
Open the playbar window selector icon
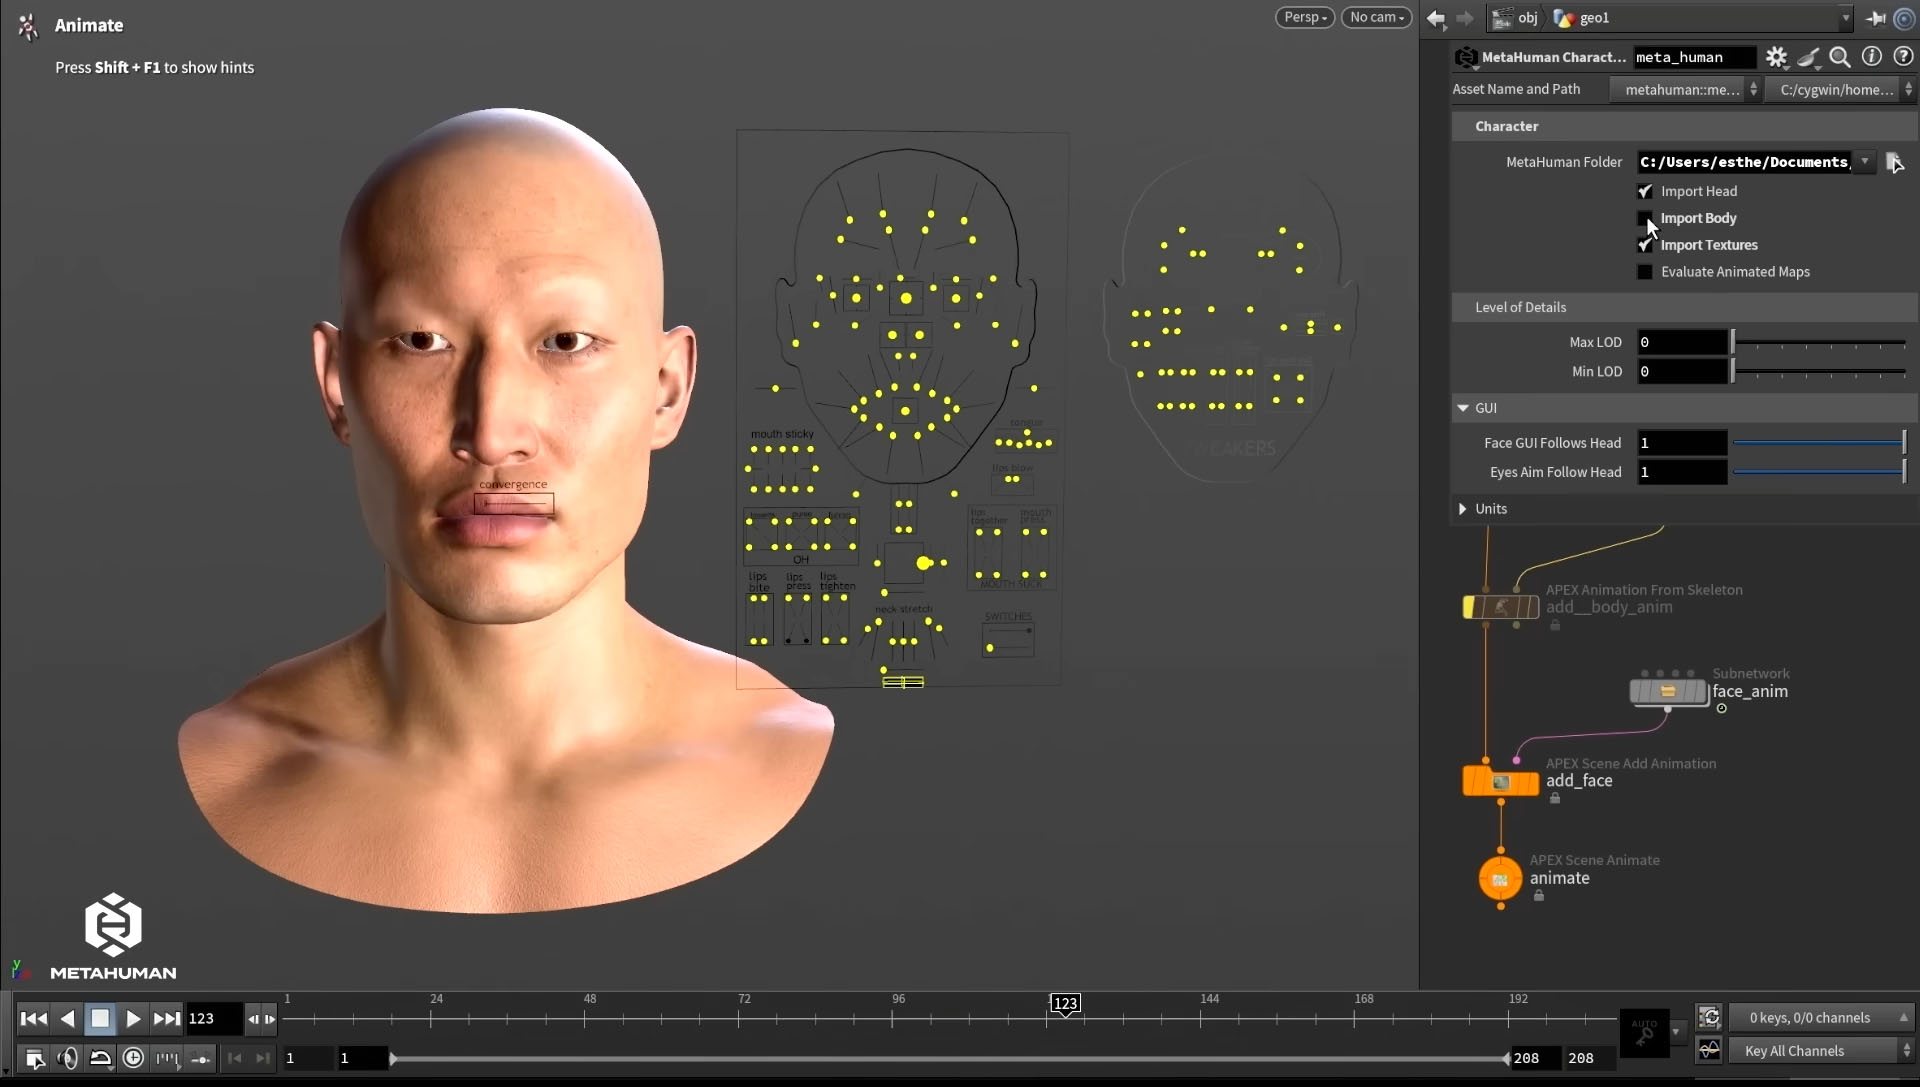[34, 1058]
